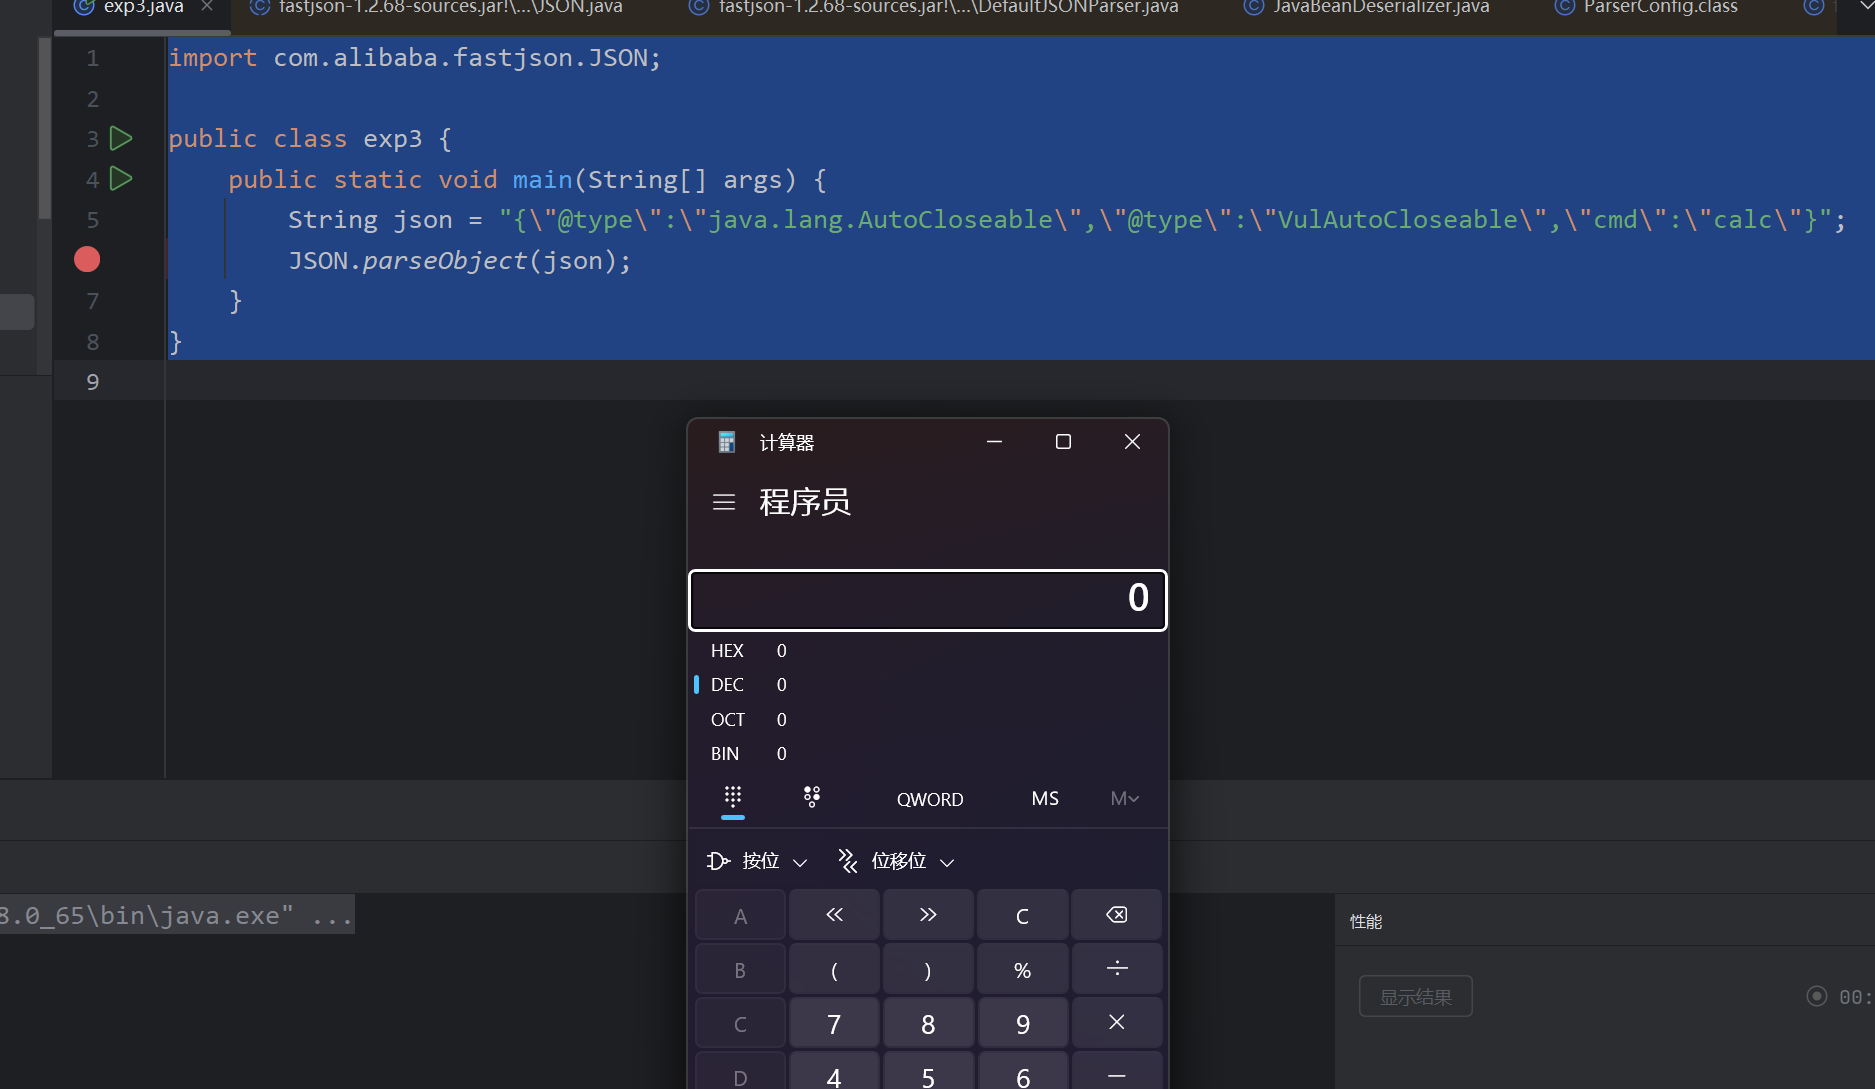The image size is (1875, 1089).
Task: Click the run gutter arrow beside main method
Action: (x=121, y=179)
